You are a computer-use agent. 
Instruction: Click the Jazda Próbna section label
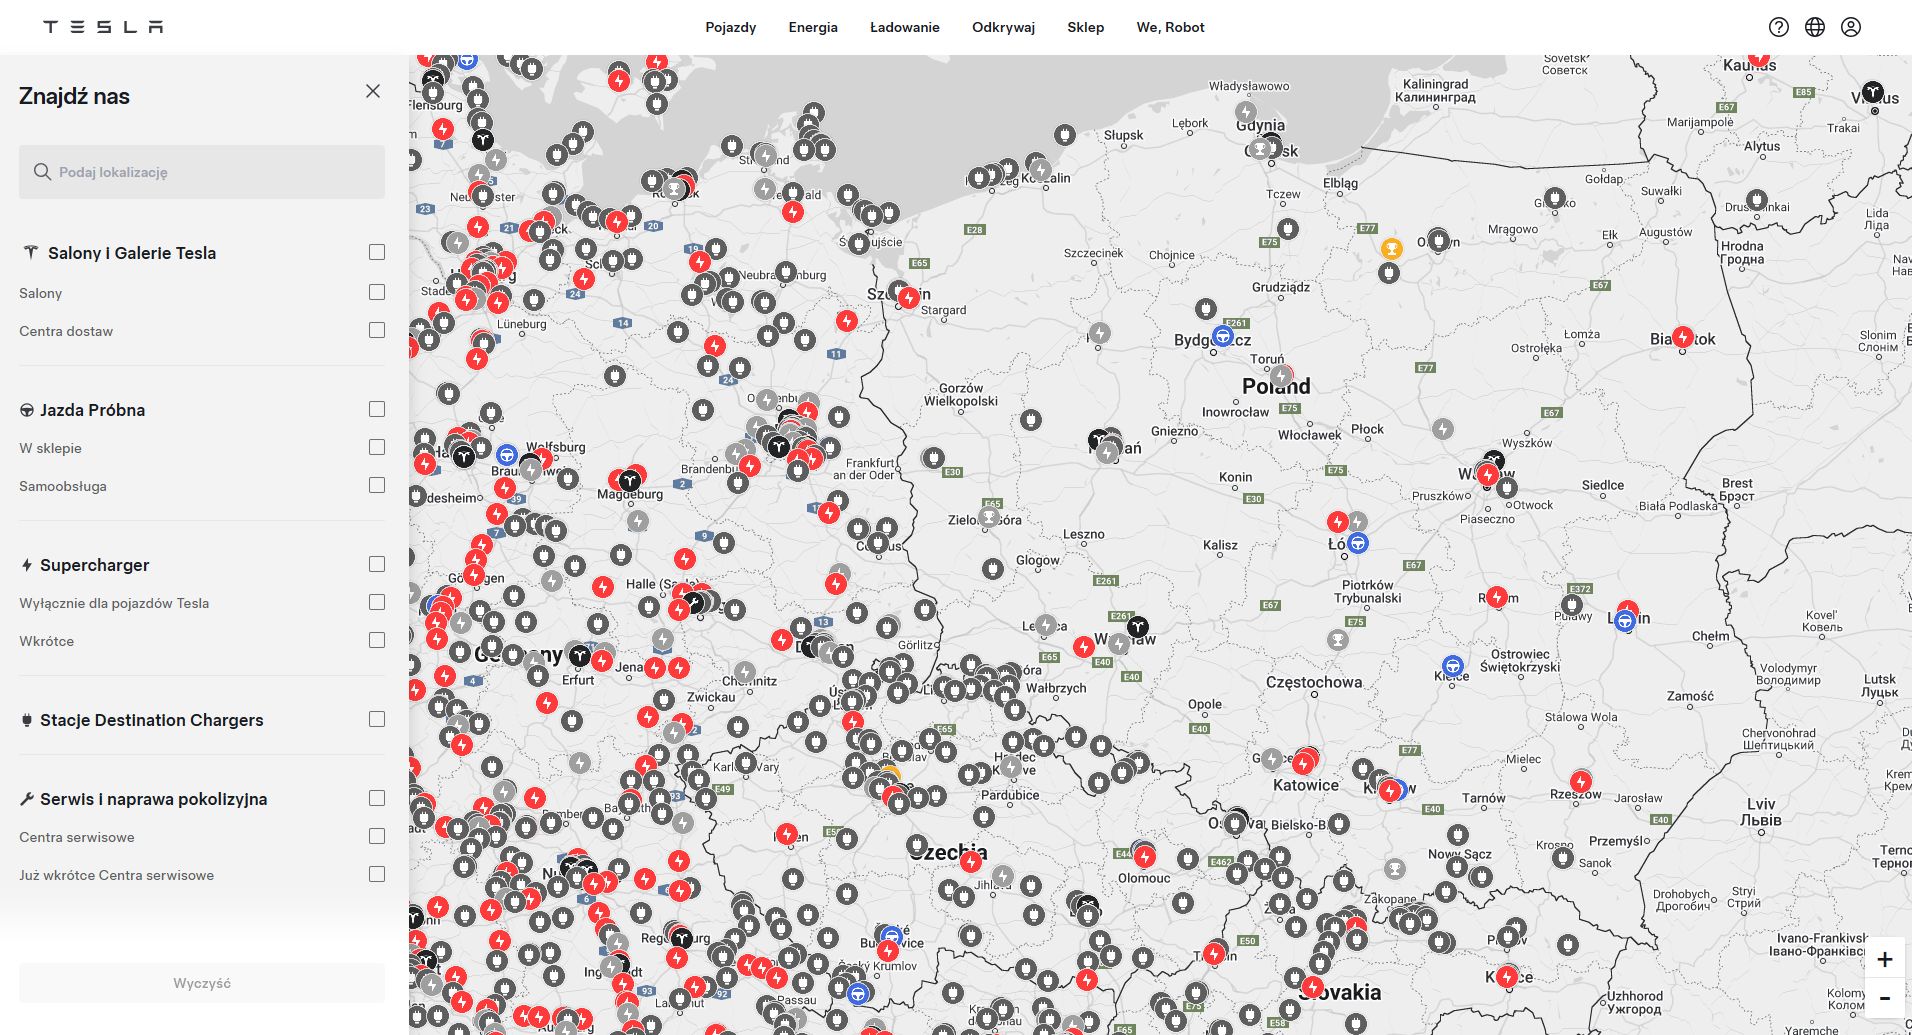tap(92, 410)
